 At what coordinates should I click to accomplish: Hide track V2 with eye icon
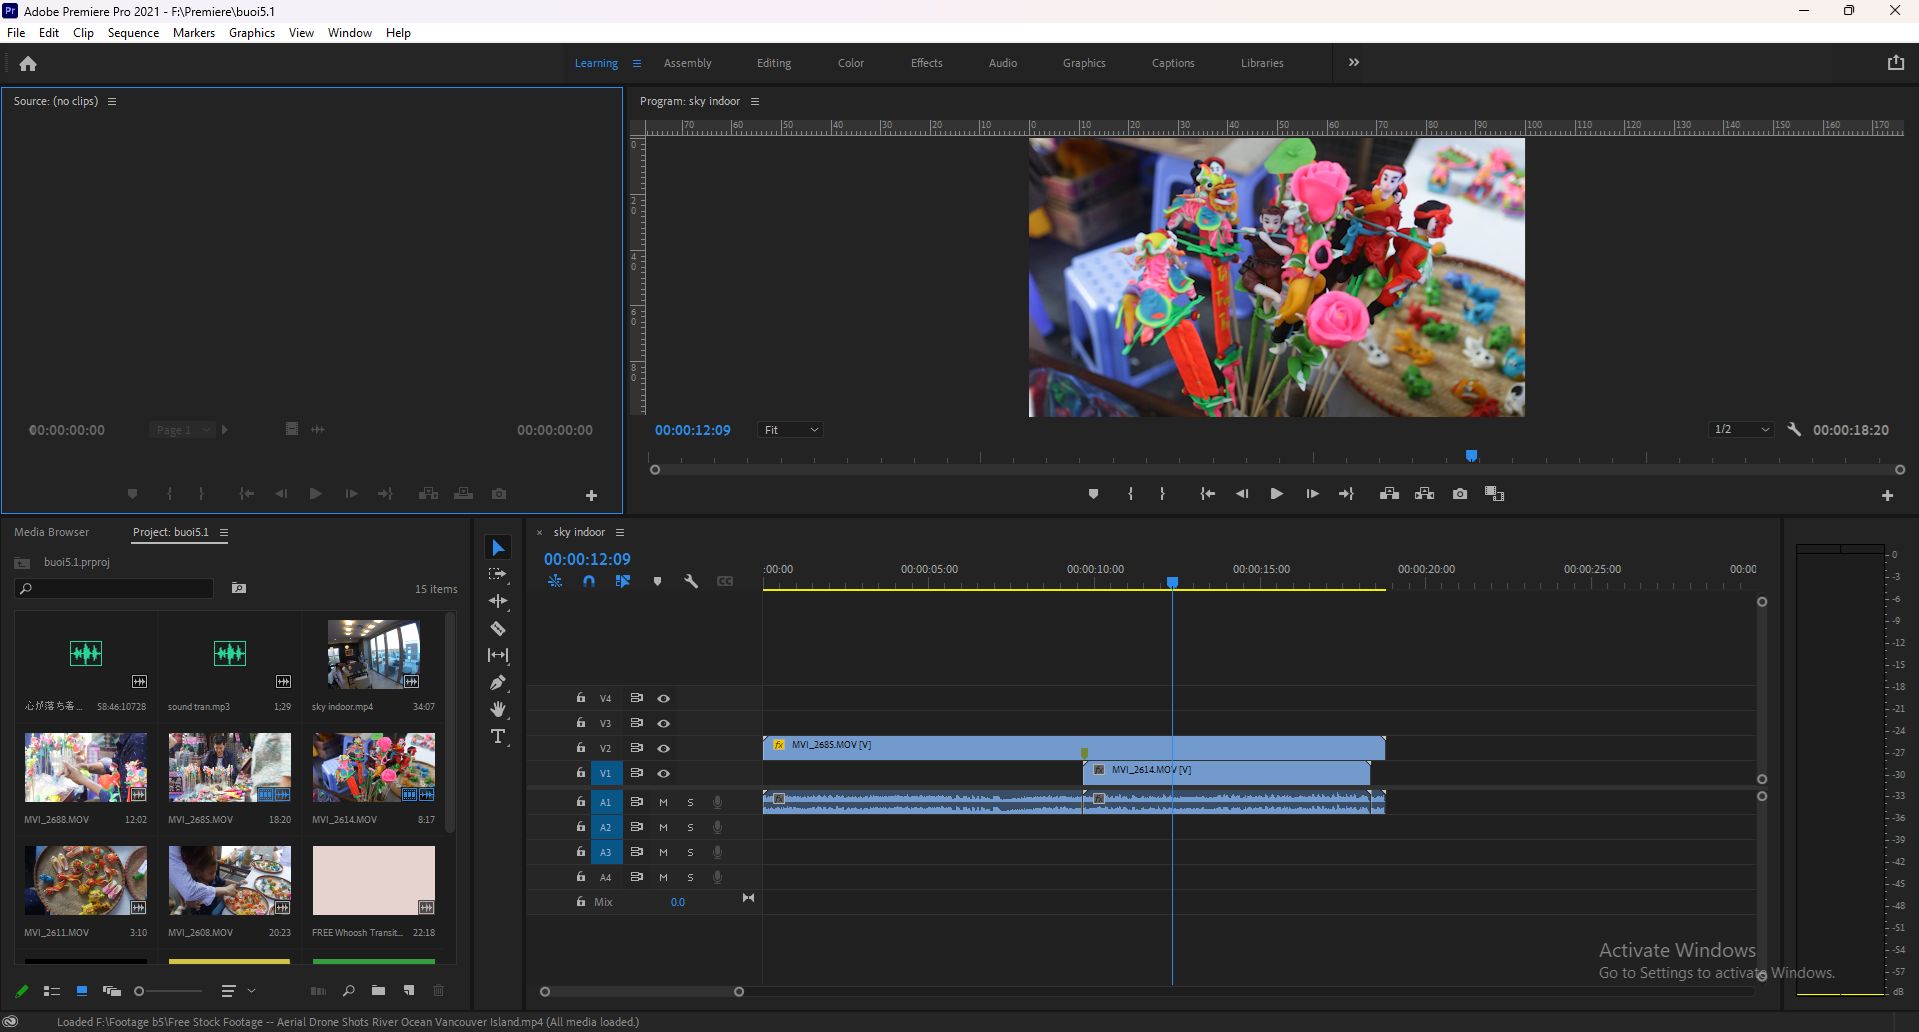point(663,748)
